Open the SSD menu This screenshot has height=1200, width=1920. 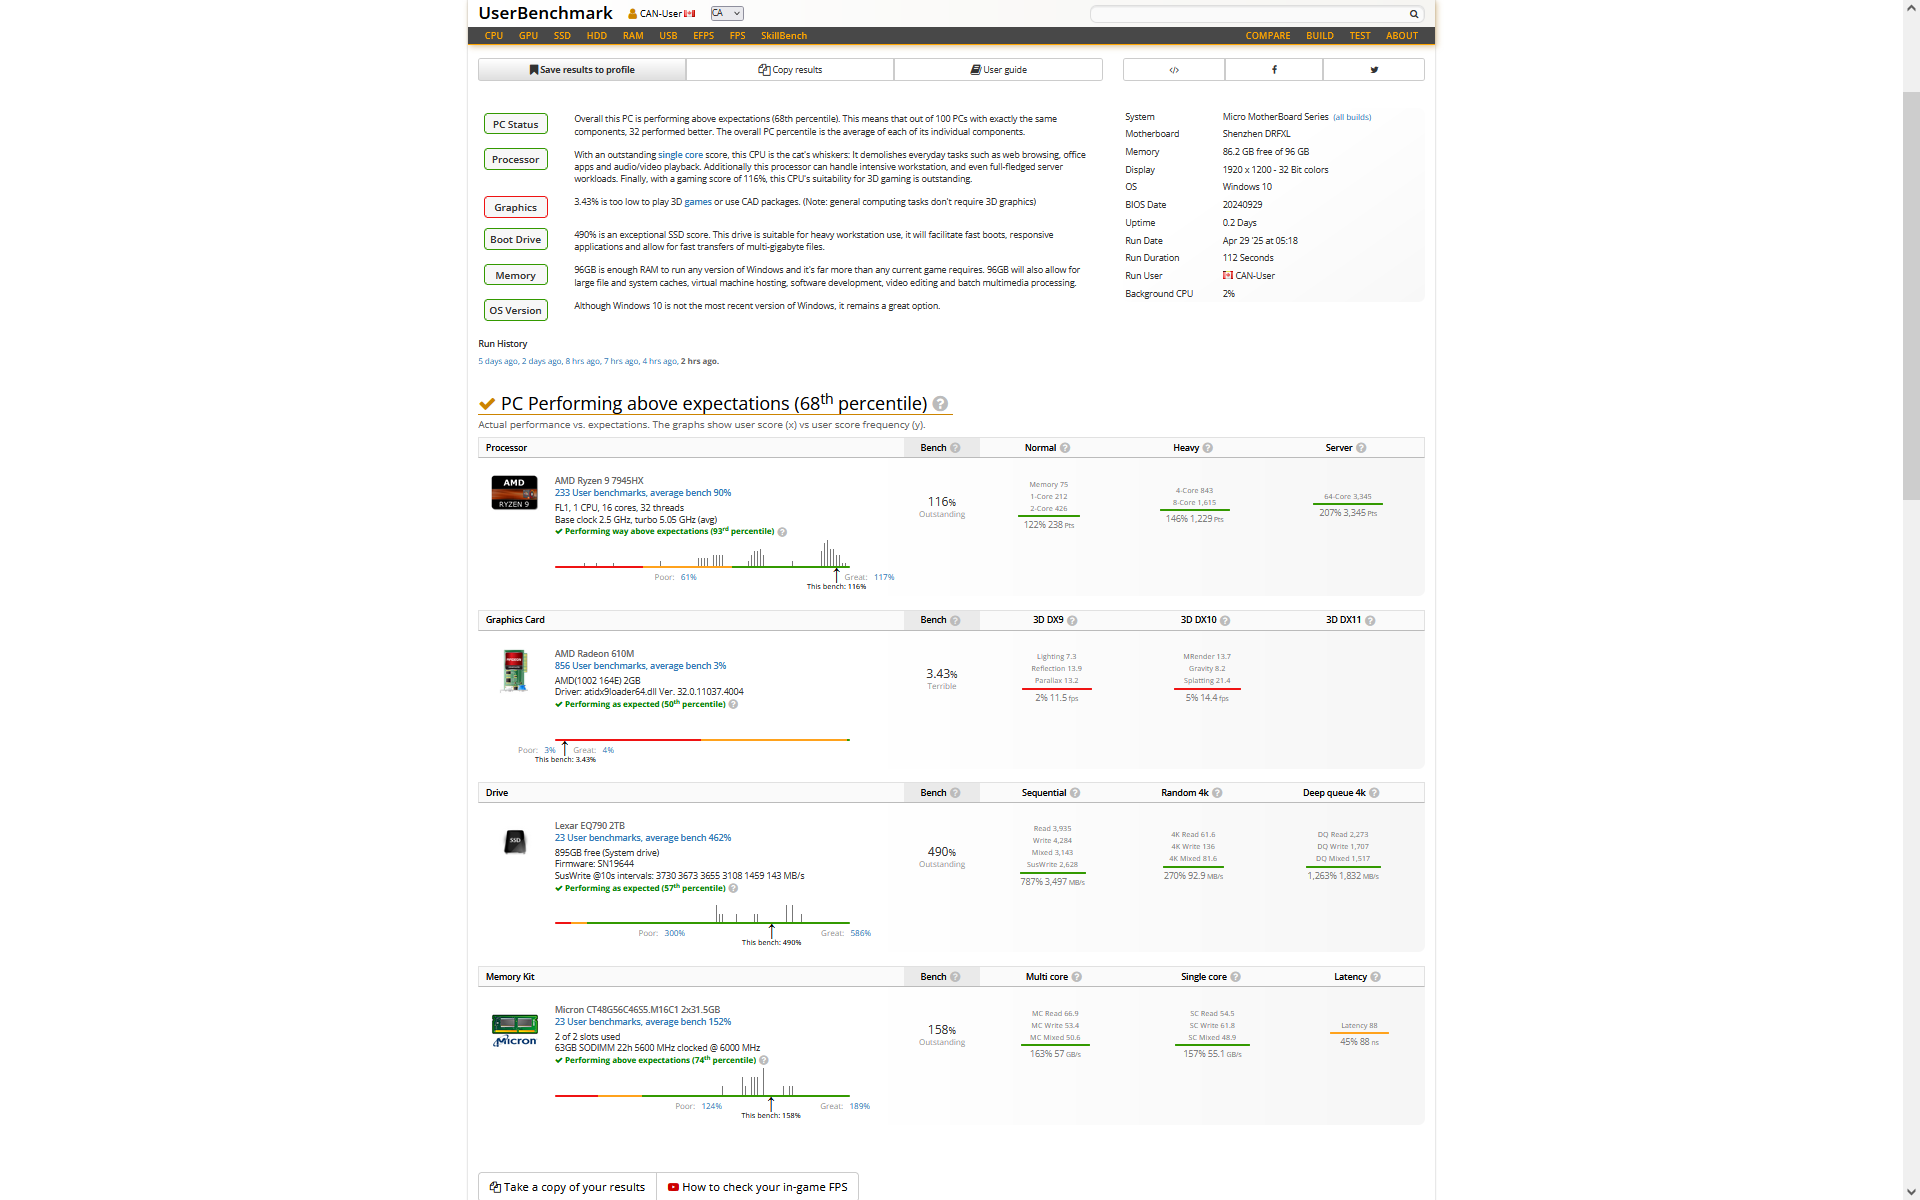(x=562, y=36)
